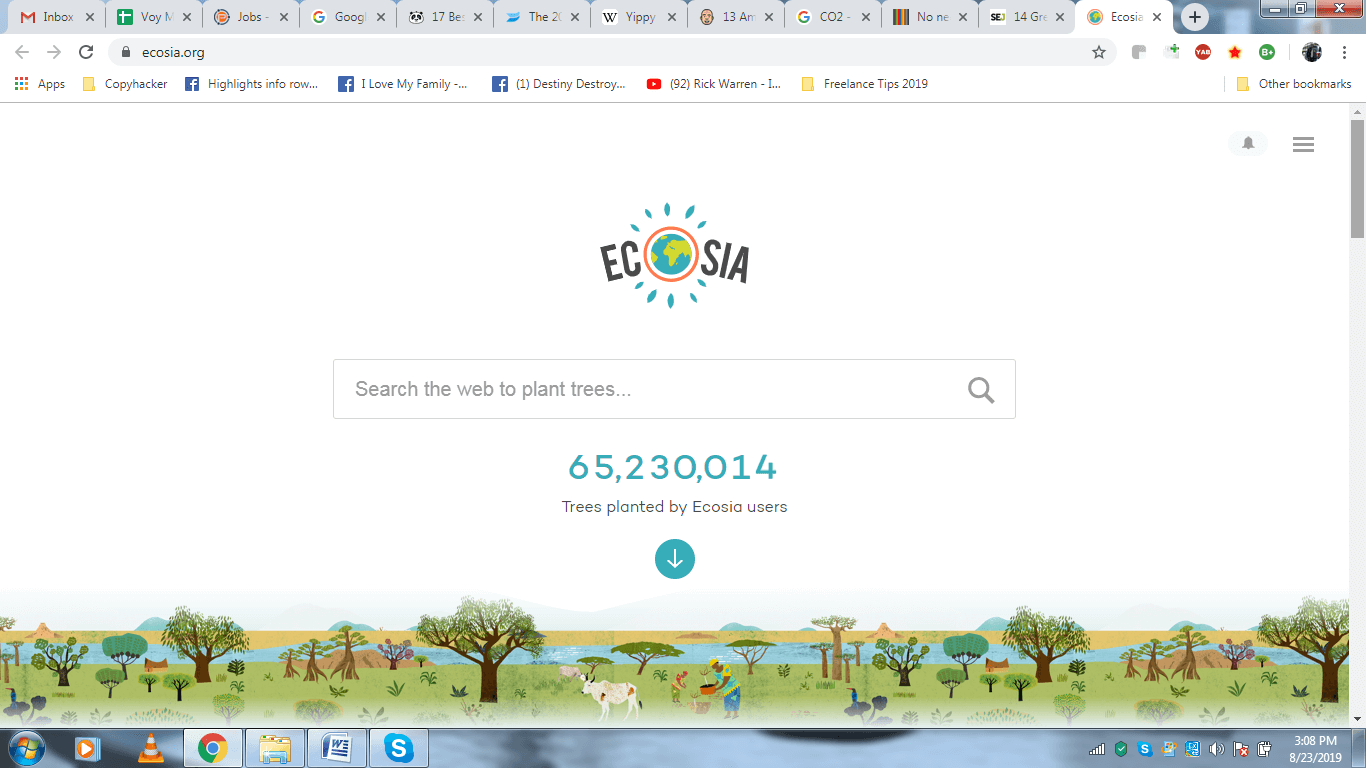The width and height of the screenshot is (1366, 768).
Task: Switch to the 17 Bes tab
Action: 444,17
